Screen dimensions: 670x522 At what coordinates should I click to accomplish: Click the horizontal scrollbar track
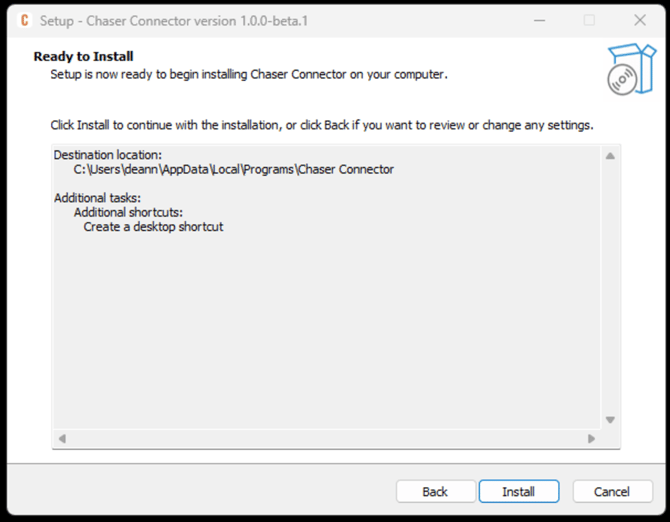[325, 438]
